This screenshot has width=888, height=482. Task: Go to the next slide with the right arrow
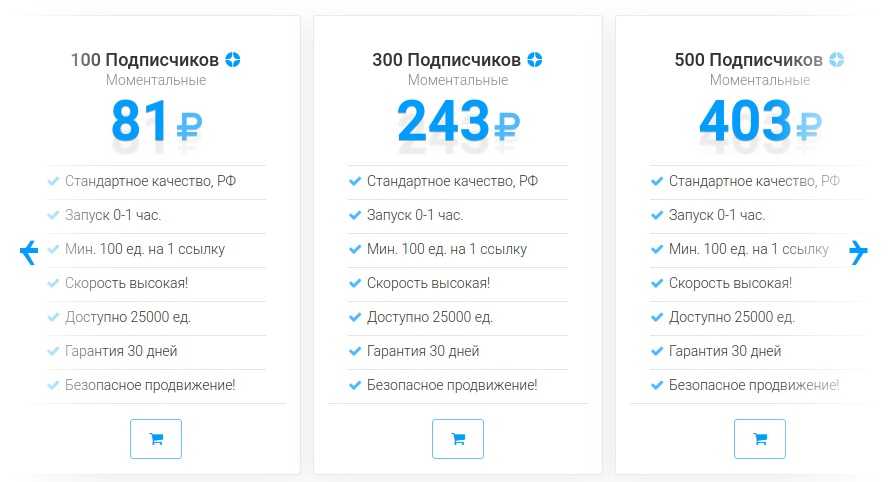point(858,252)
